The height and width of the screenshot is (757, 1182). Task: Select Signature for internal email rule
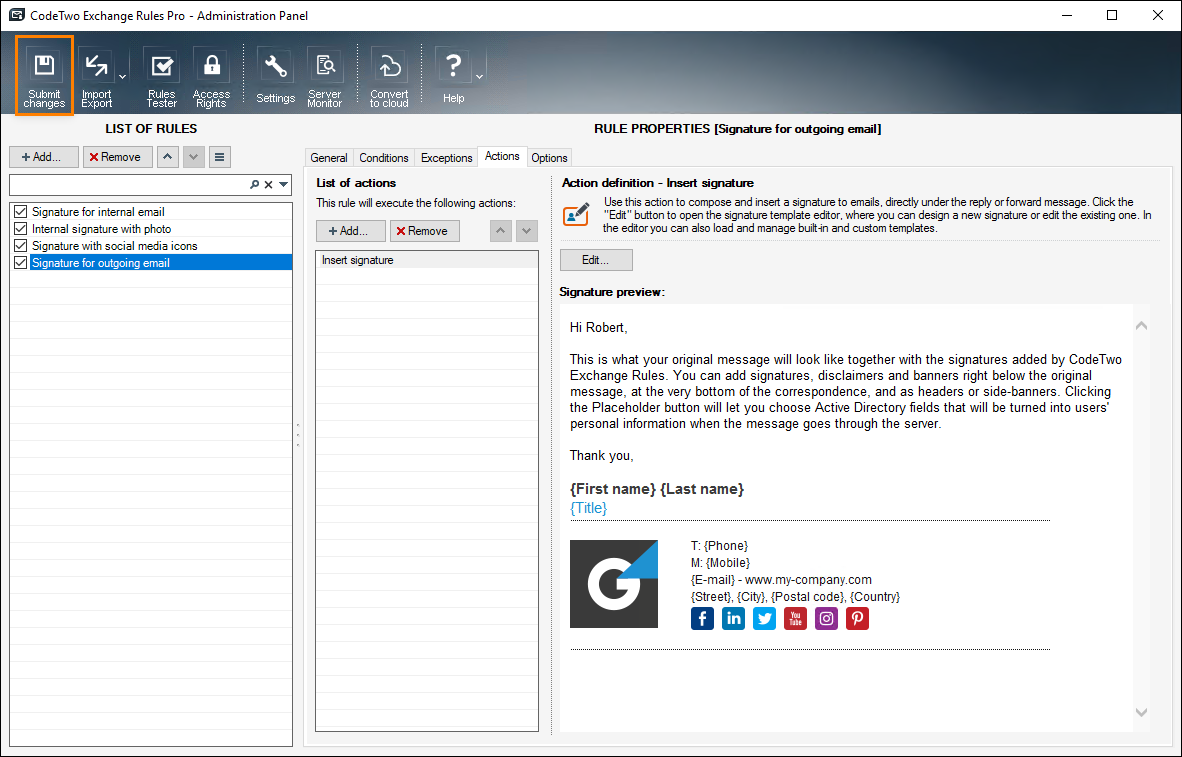pyautogui.click(x=98, y=212)
